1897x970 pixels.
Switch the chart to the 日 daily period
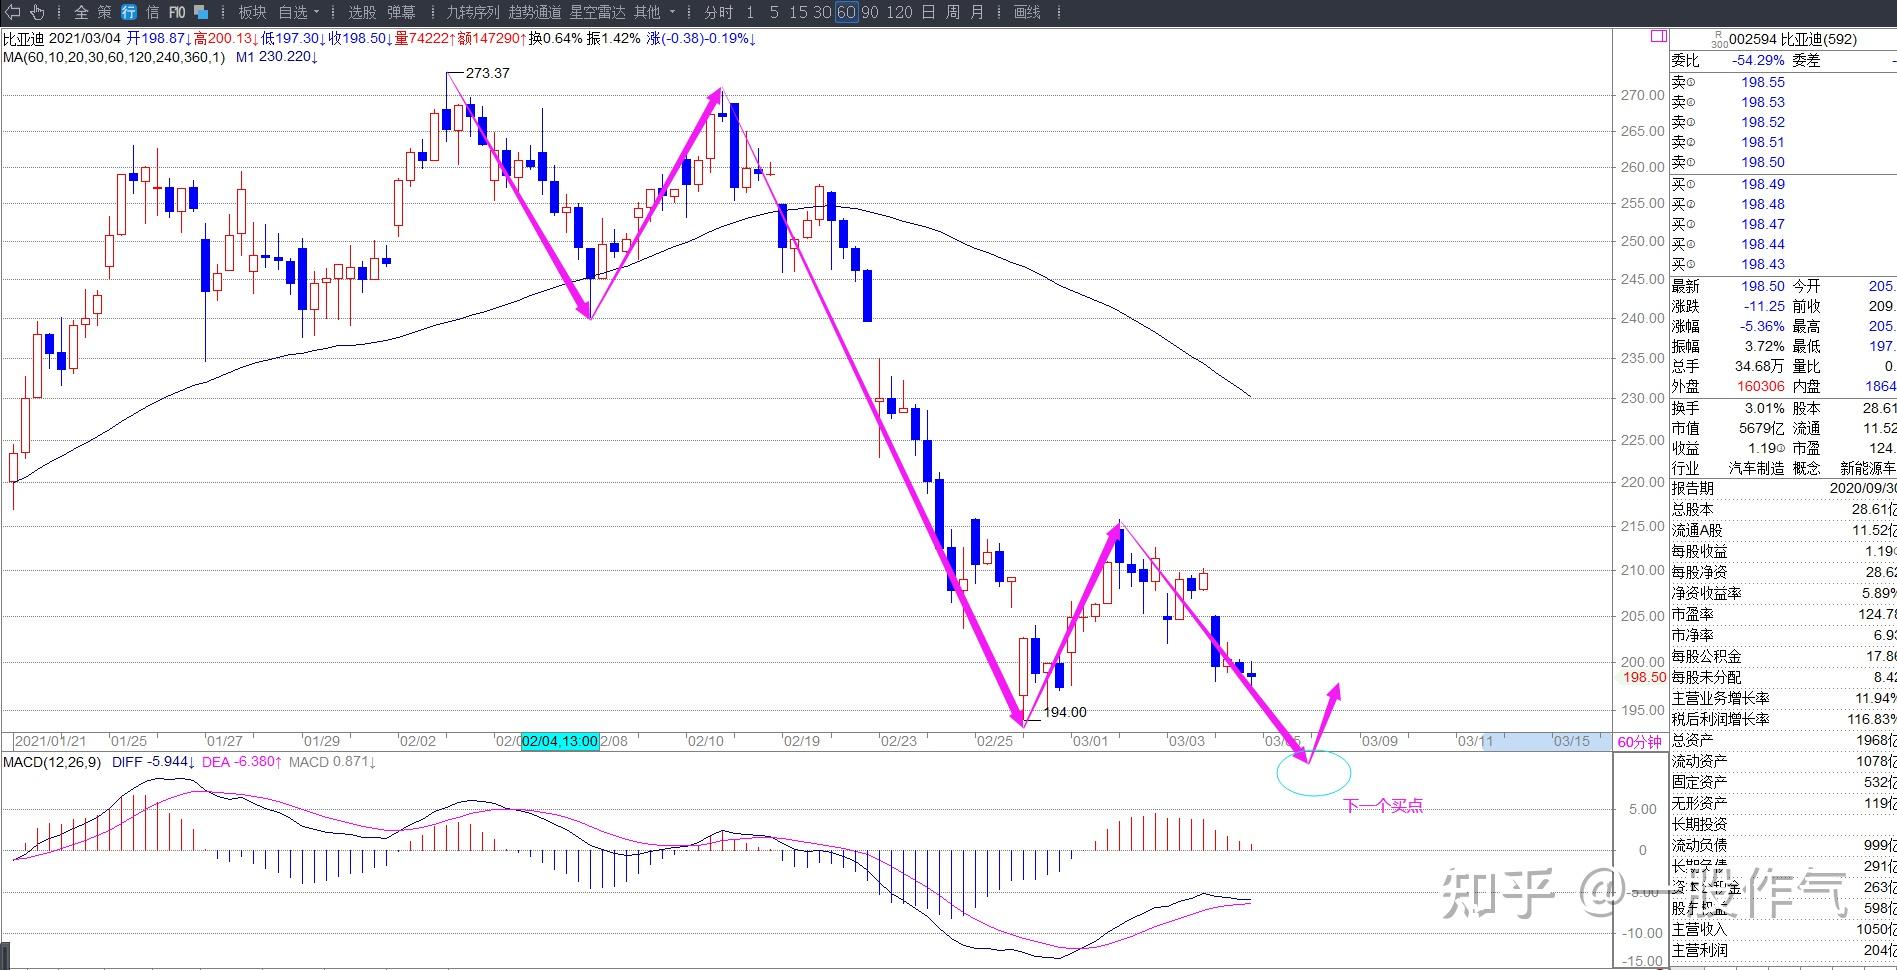[x=928, y=12]
